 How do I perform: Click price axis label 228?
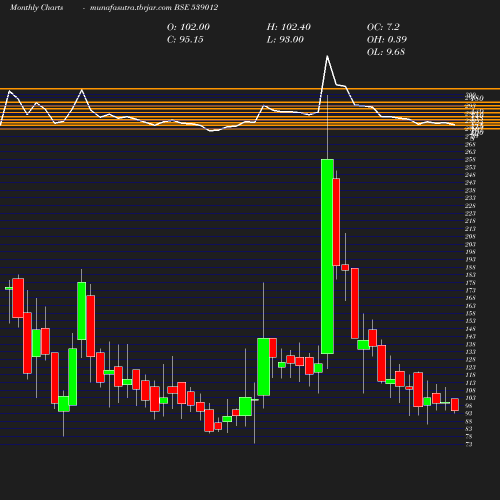470,206
